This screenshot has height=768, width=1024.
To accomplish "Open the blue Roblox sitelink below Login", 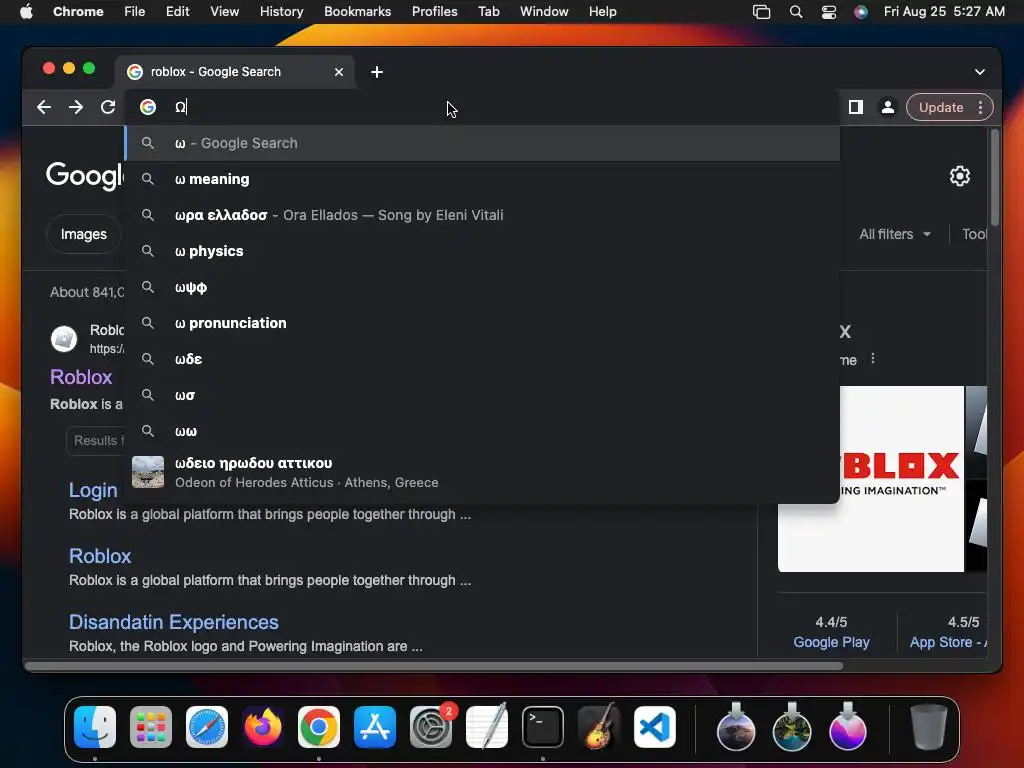I will point(100,556).
